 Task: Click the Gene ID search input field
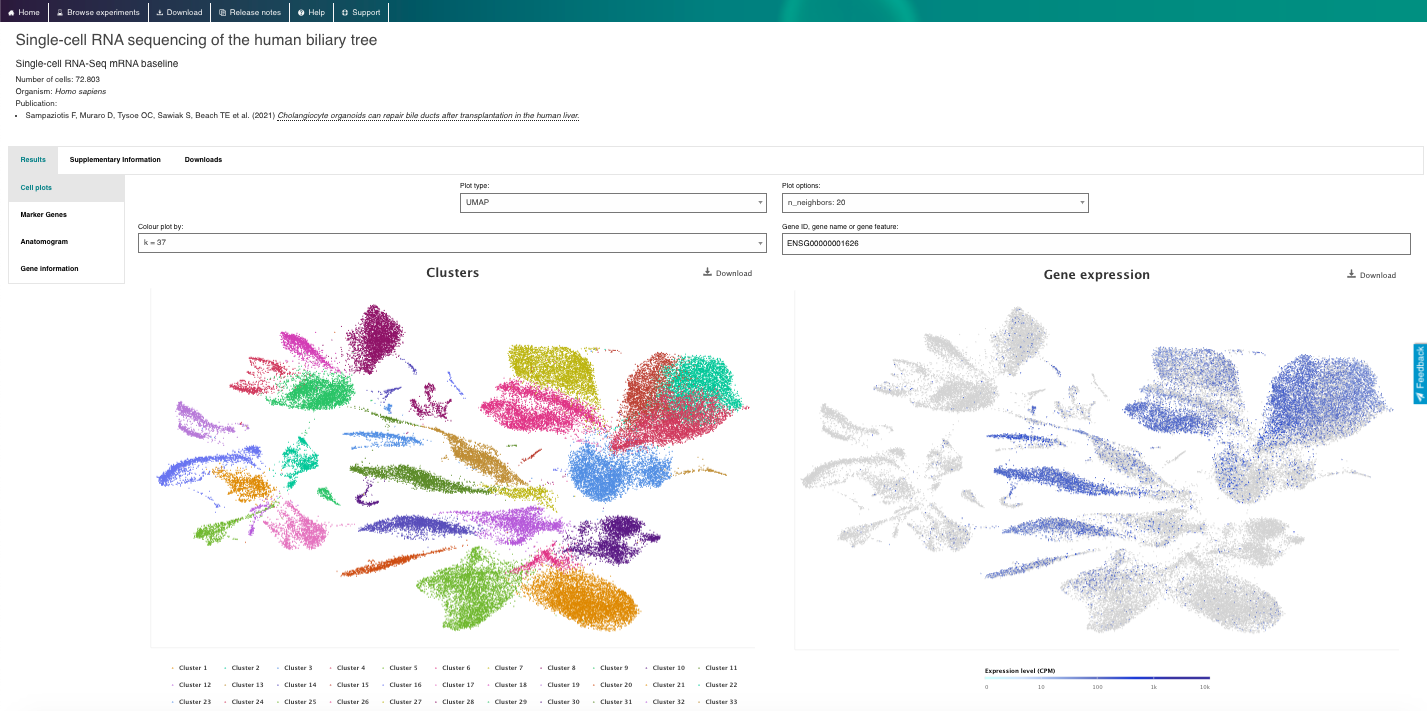coord(1096,244)
